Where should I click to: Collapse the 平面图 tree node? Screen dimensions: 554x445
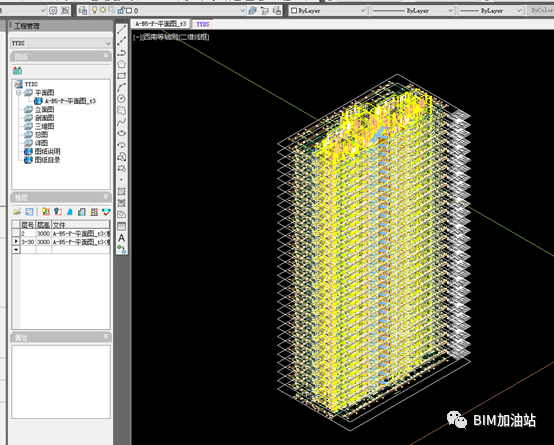(19, 93)
